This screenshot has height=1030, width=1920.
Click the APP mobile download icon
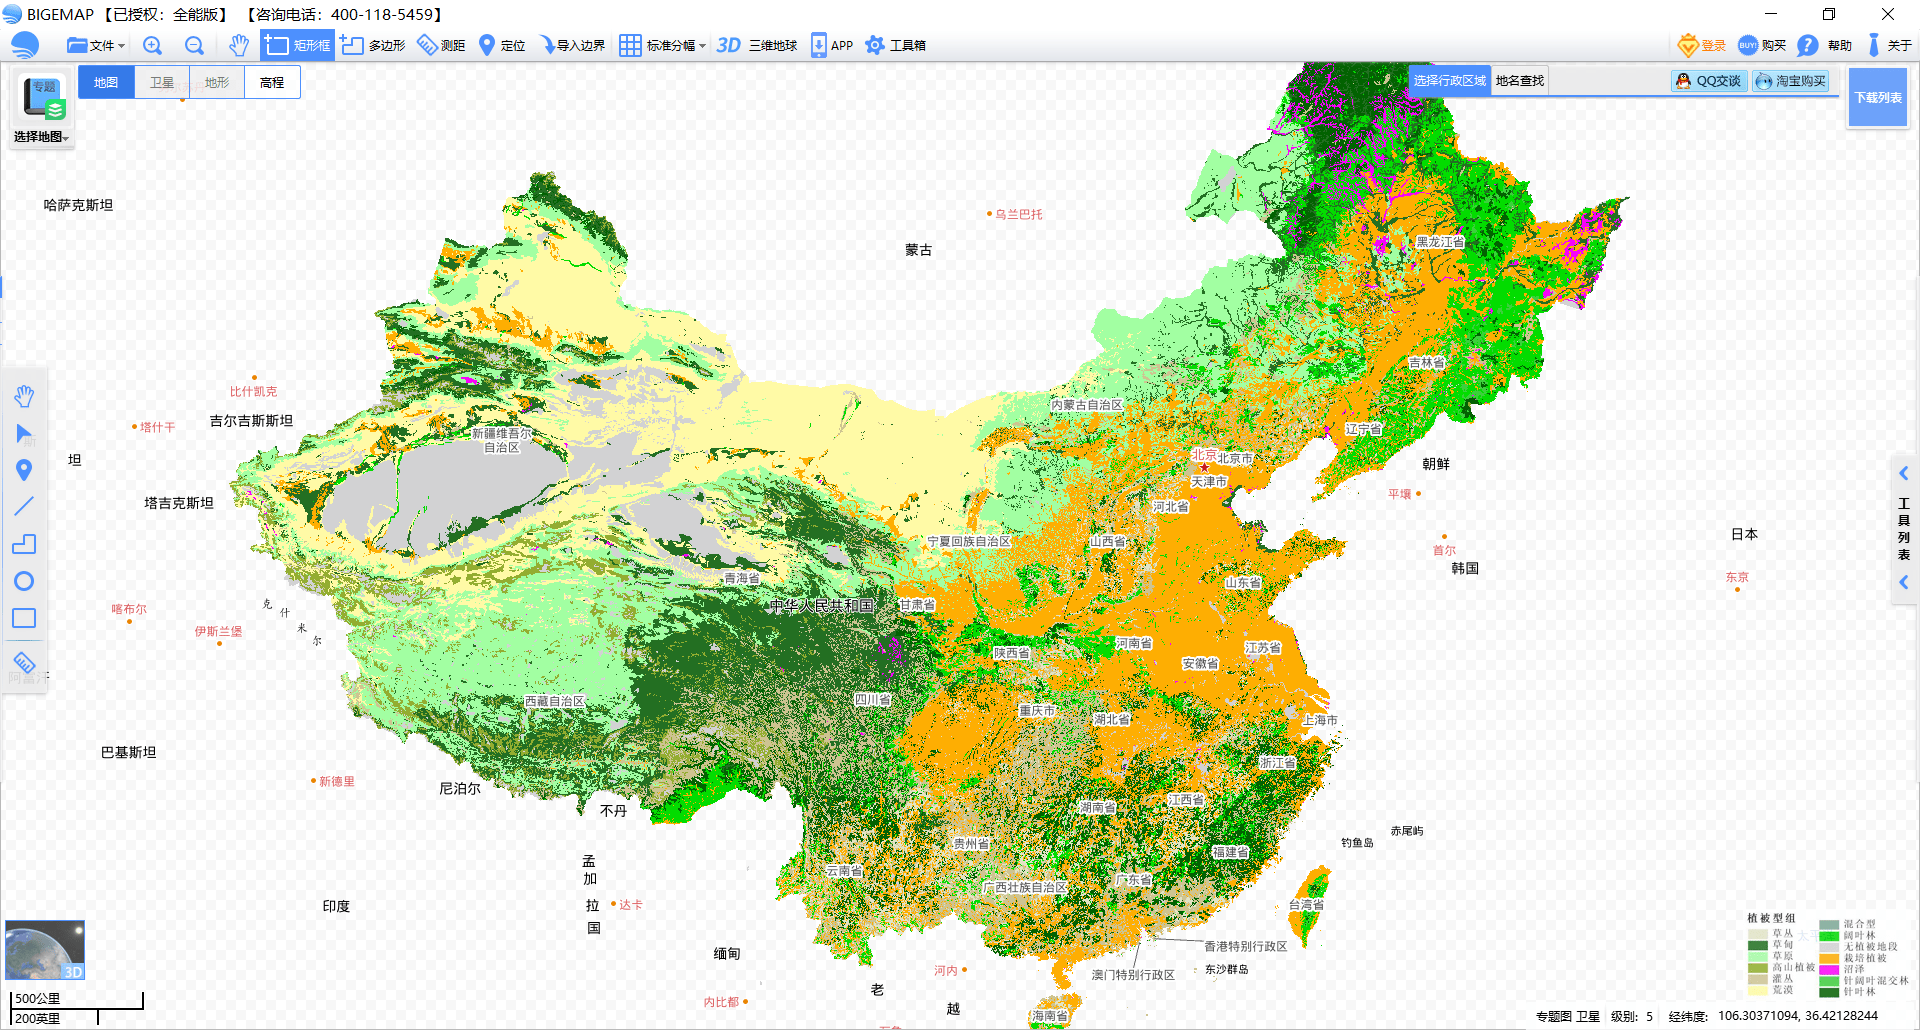click(x=831, y=45)
